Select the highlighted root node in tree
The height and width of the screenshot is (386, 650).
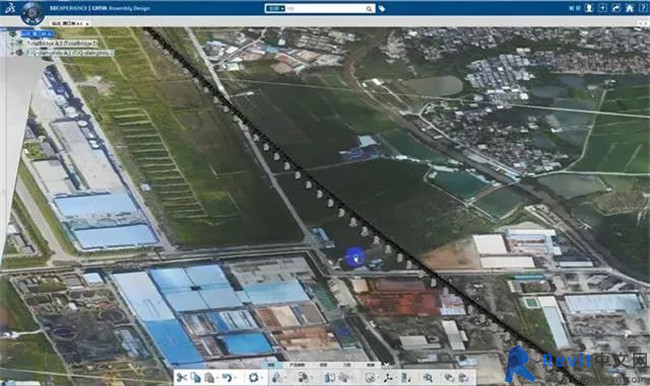(x=37, y=34)
